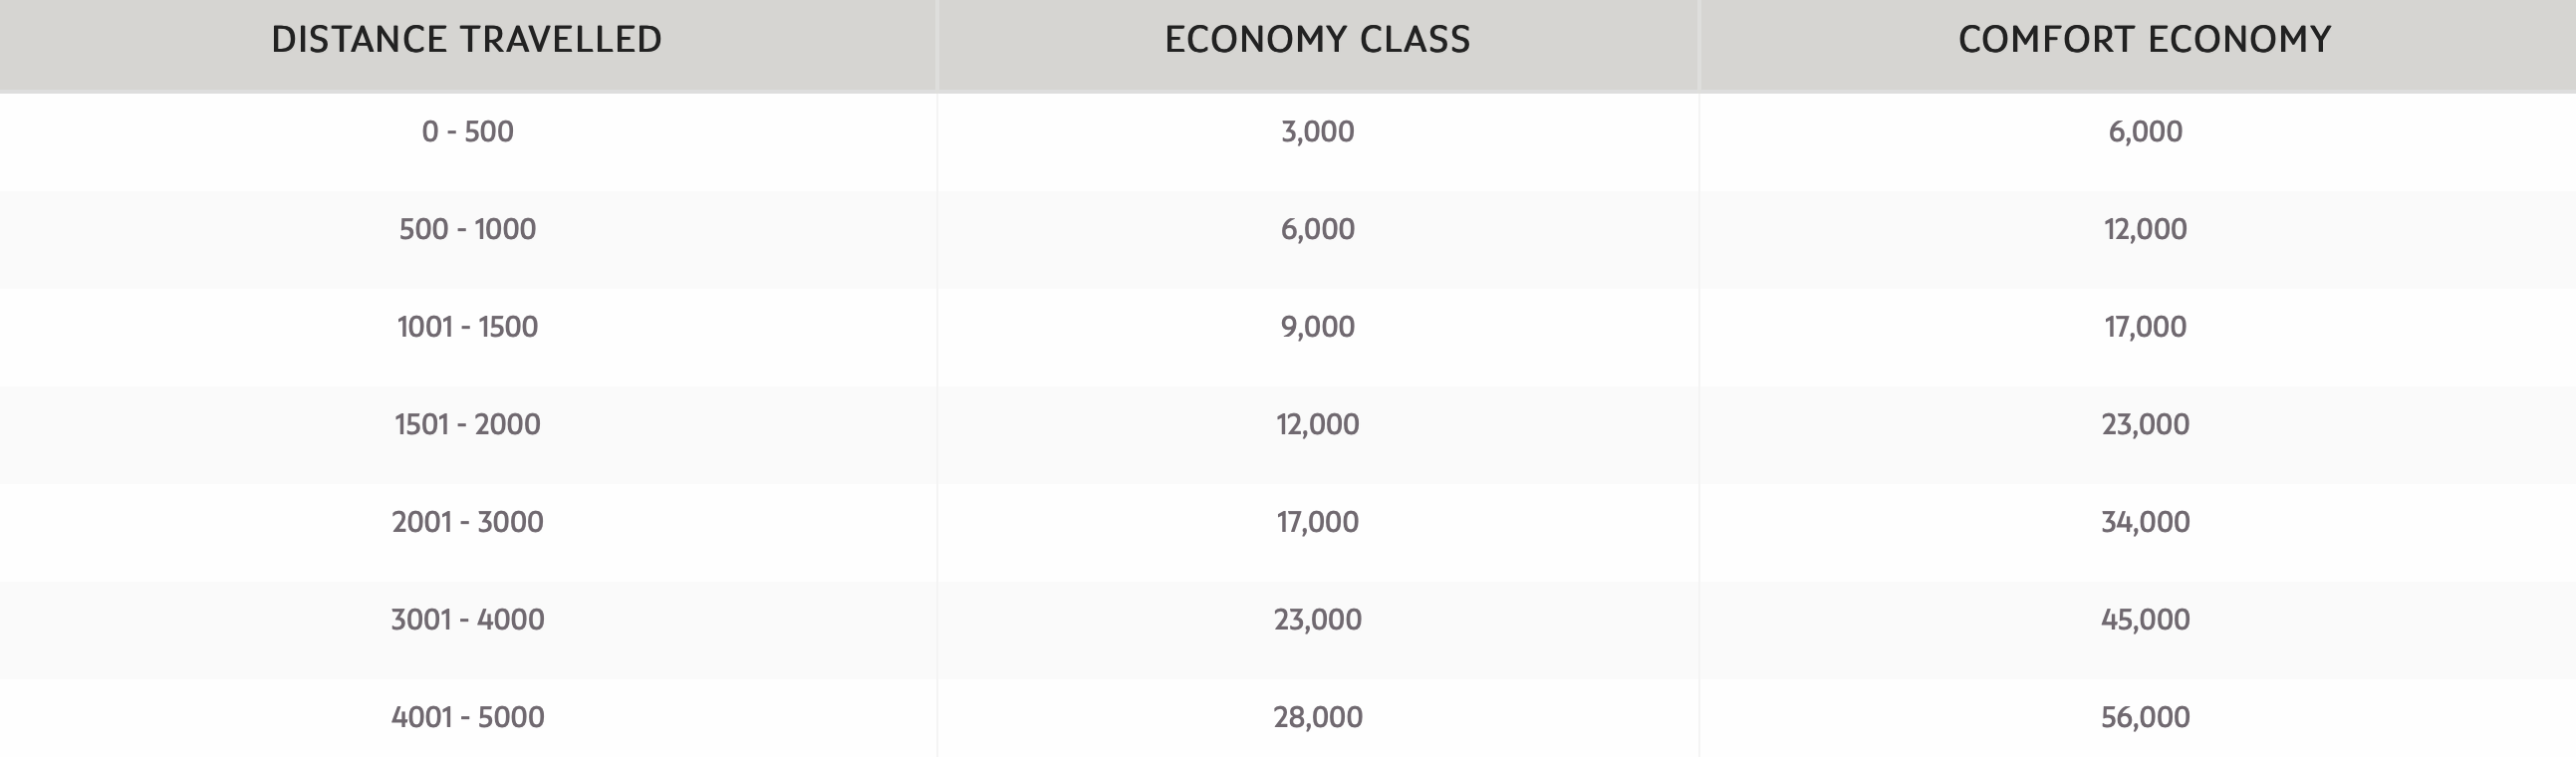Click the Economy Class column header

[1317, 40]
